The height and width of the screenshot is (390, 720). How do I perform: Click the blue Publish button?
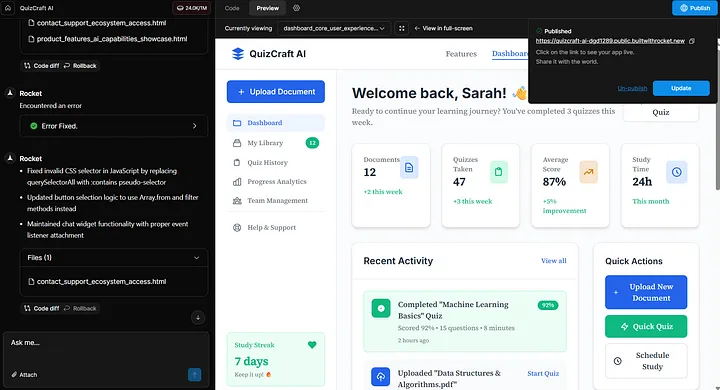tap(694, 8)
